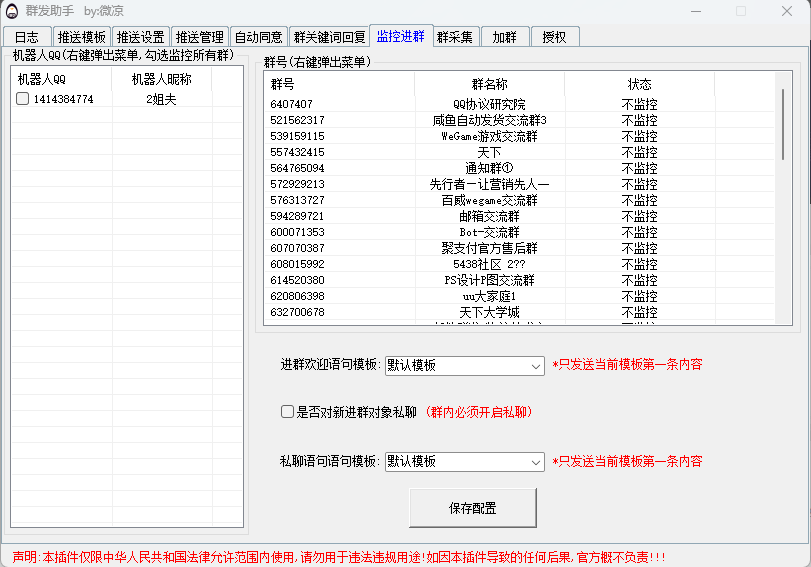Open the 自动同意 tab
Image resolution: width=811 pixels, height=567 pixels.
click(258, 37)
